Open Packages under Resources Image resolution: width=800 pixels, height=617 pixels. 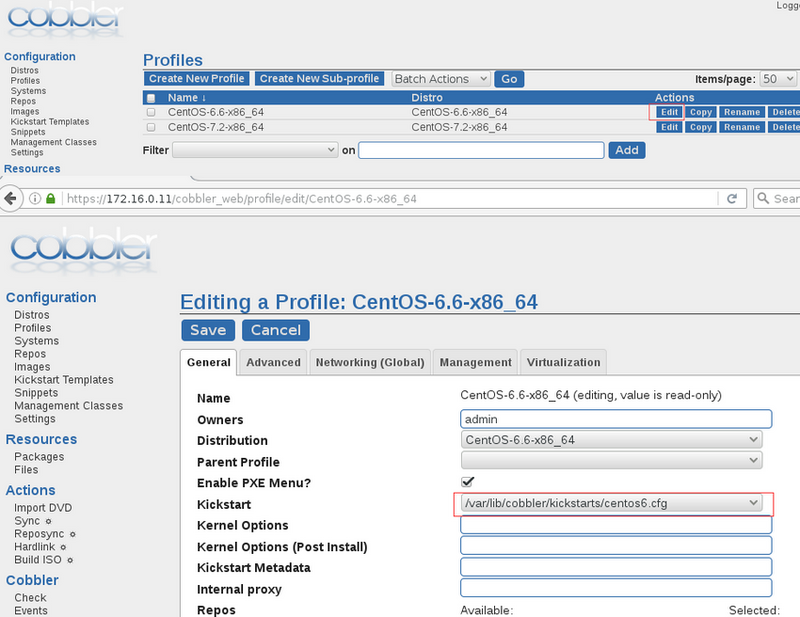pos(39,457)
